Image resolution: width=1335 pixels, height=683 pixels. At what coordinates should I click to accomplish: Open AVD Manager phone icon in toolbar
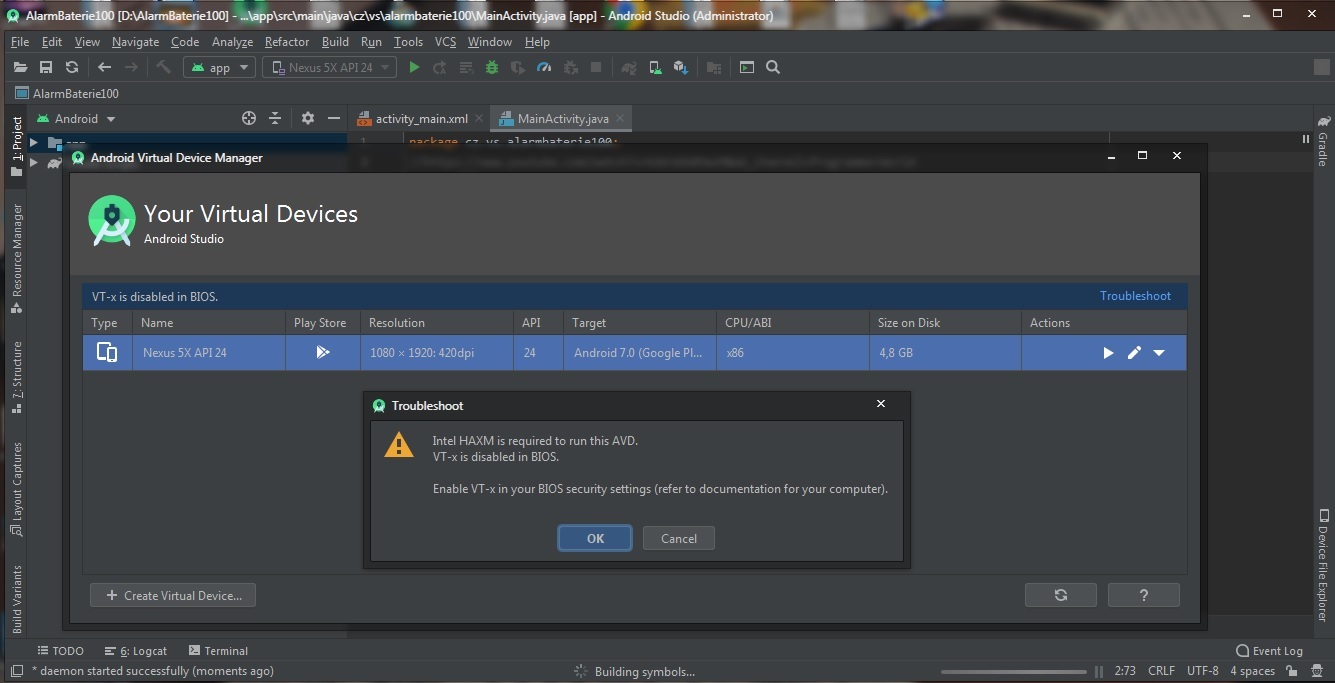pyautogui.click(x=655, y=67)
